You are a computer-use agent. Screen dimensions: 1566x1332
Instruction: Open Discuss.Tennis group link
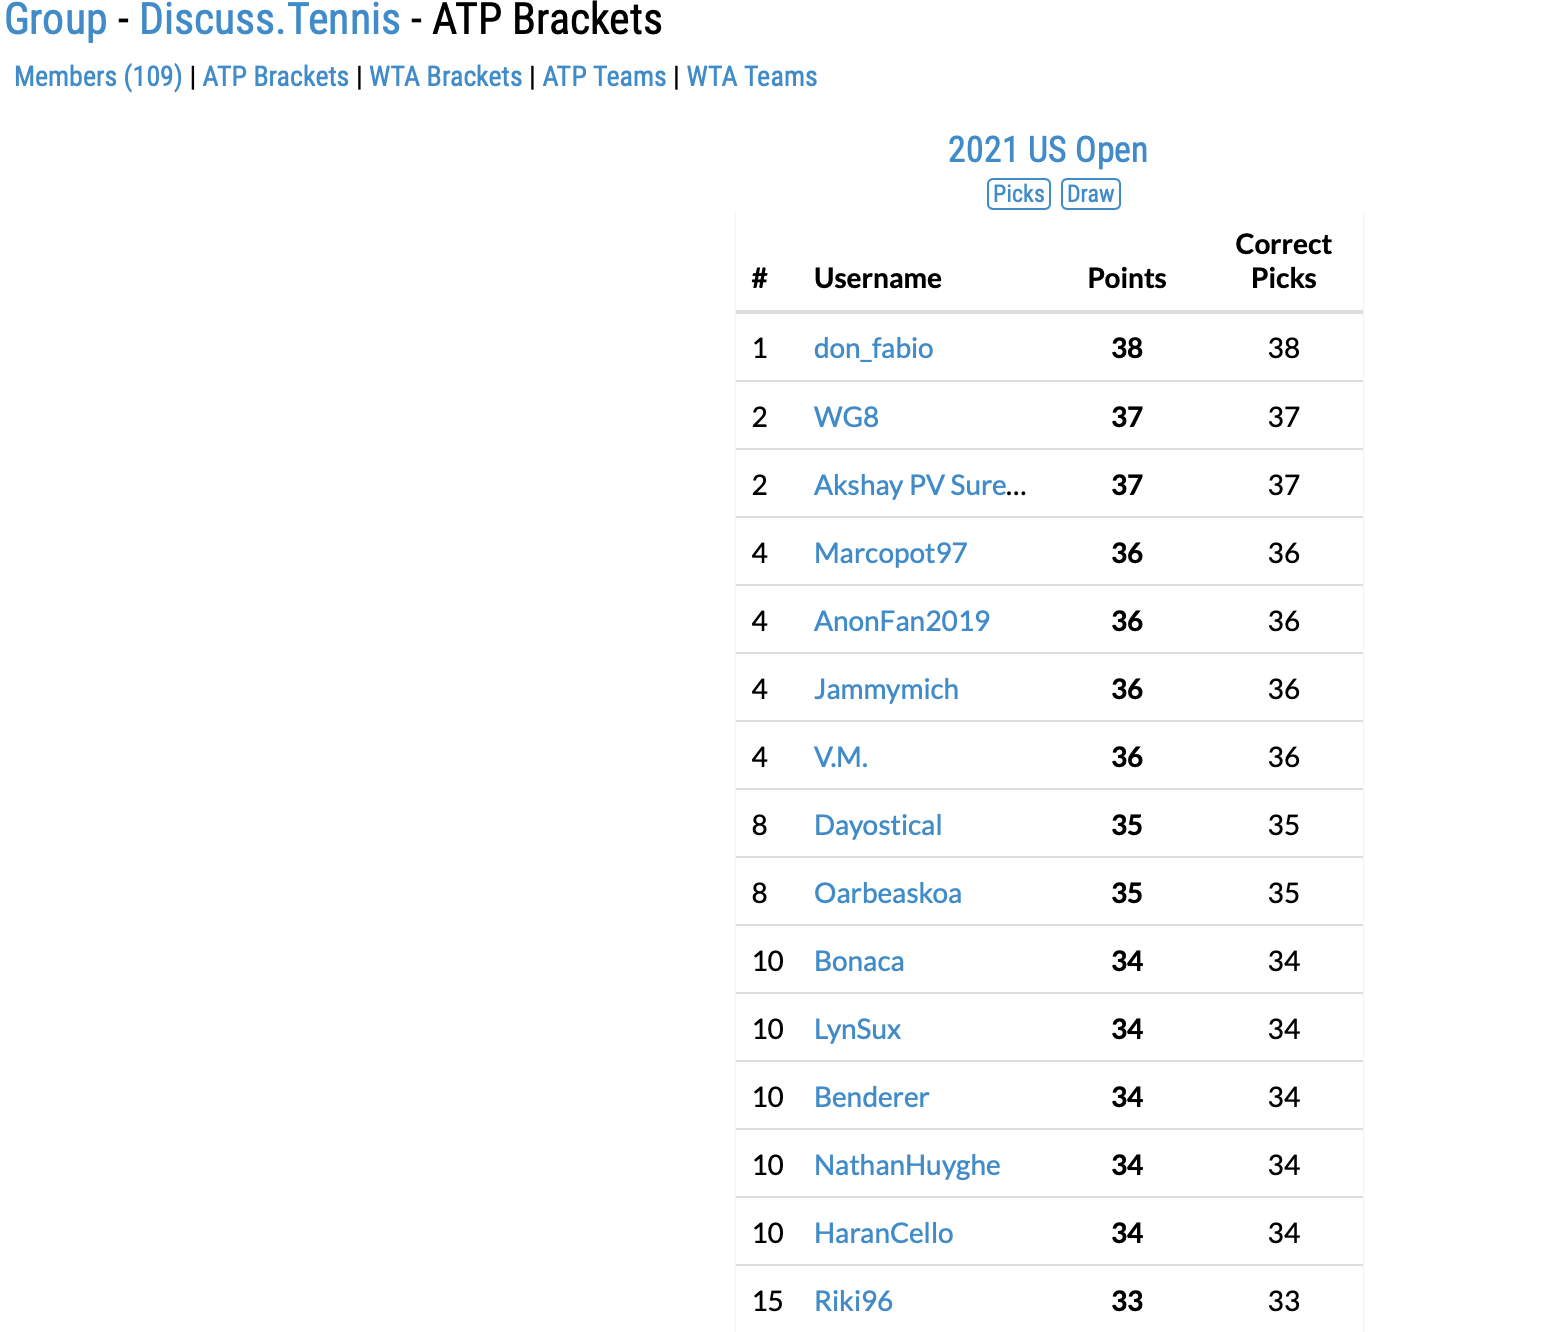[270, 20]
